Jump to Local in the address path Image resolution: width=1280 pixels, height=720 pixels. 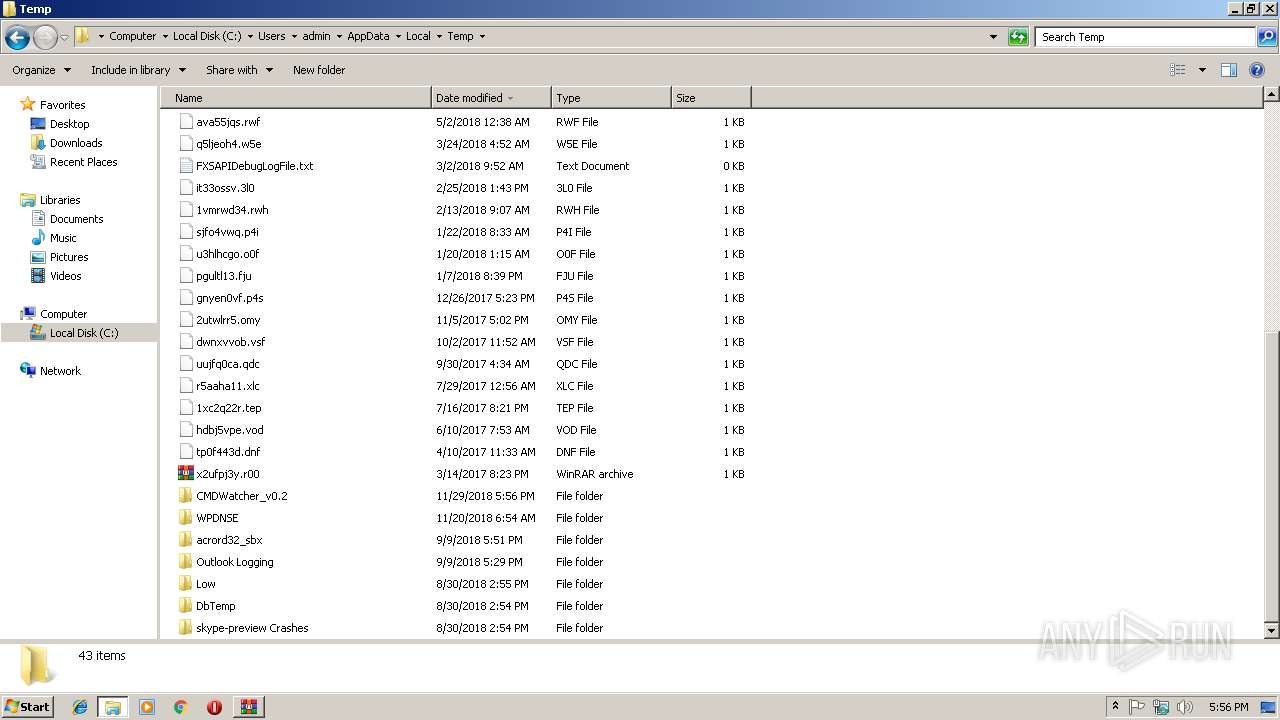coord(418,36)
